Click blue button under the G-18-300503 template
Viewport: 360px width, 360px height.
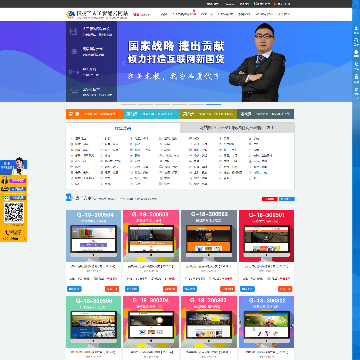(132, 289)
